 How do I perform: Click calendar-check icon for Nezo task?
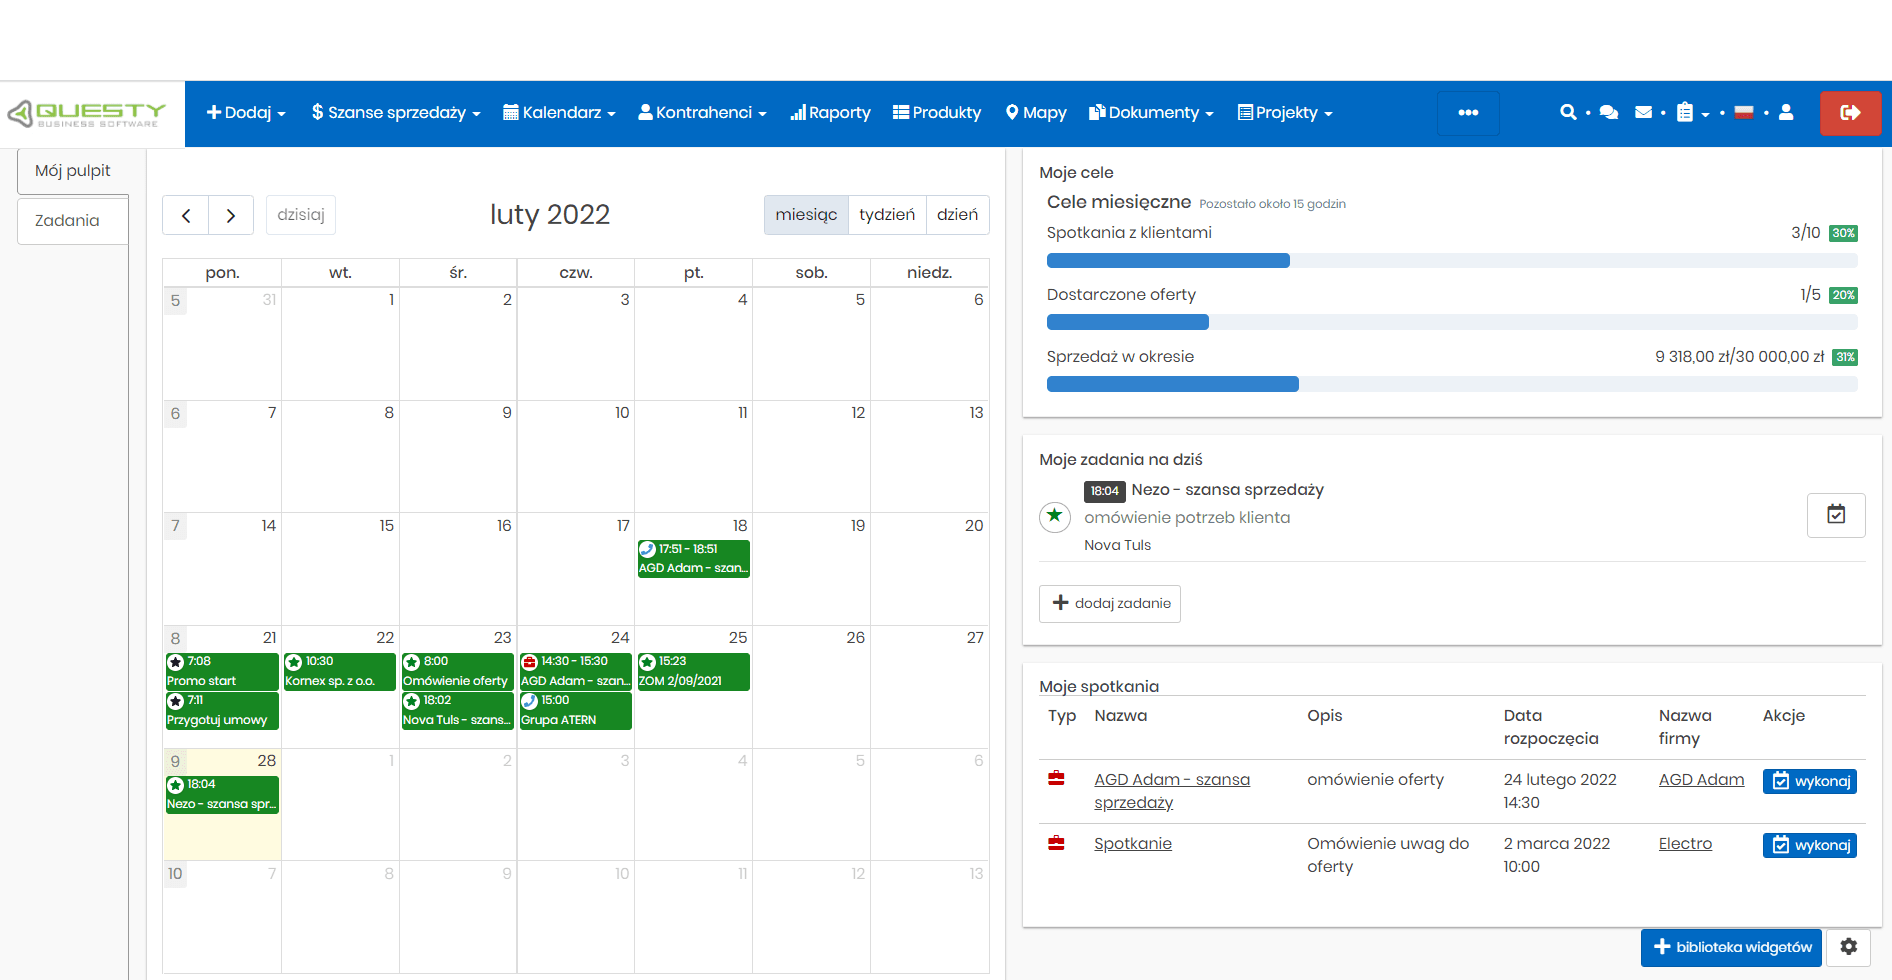(x=1836, y=515)
